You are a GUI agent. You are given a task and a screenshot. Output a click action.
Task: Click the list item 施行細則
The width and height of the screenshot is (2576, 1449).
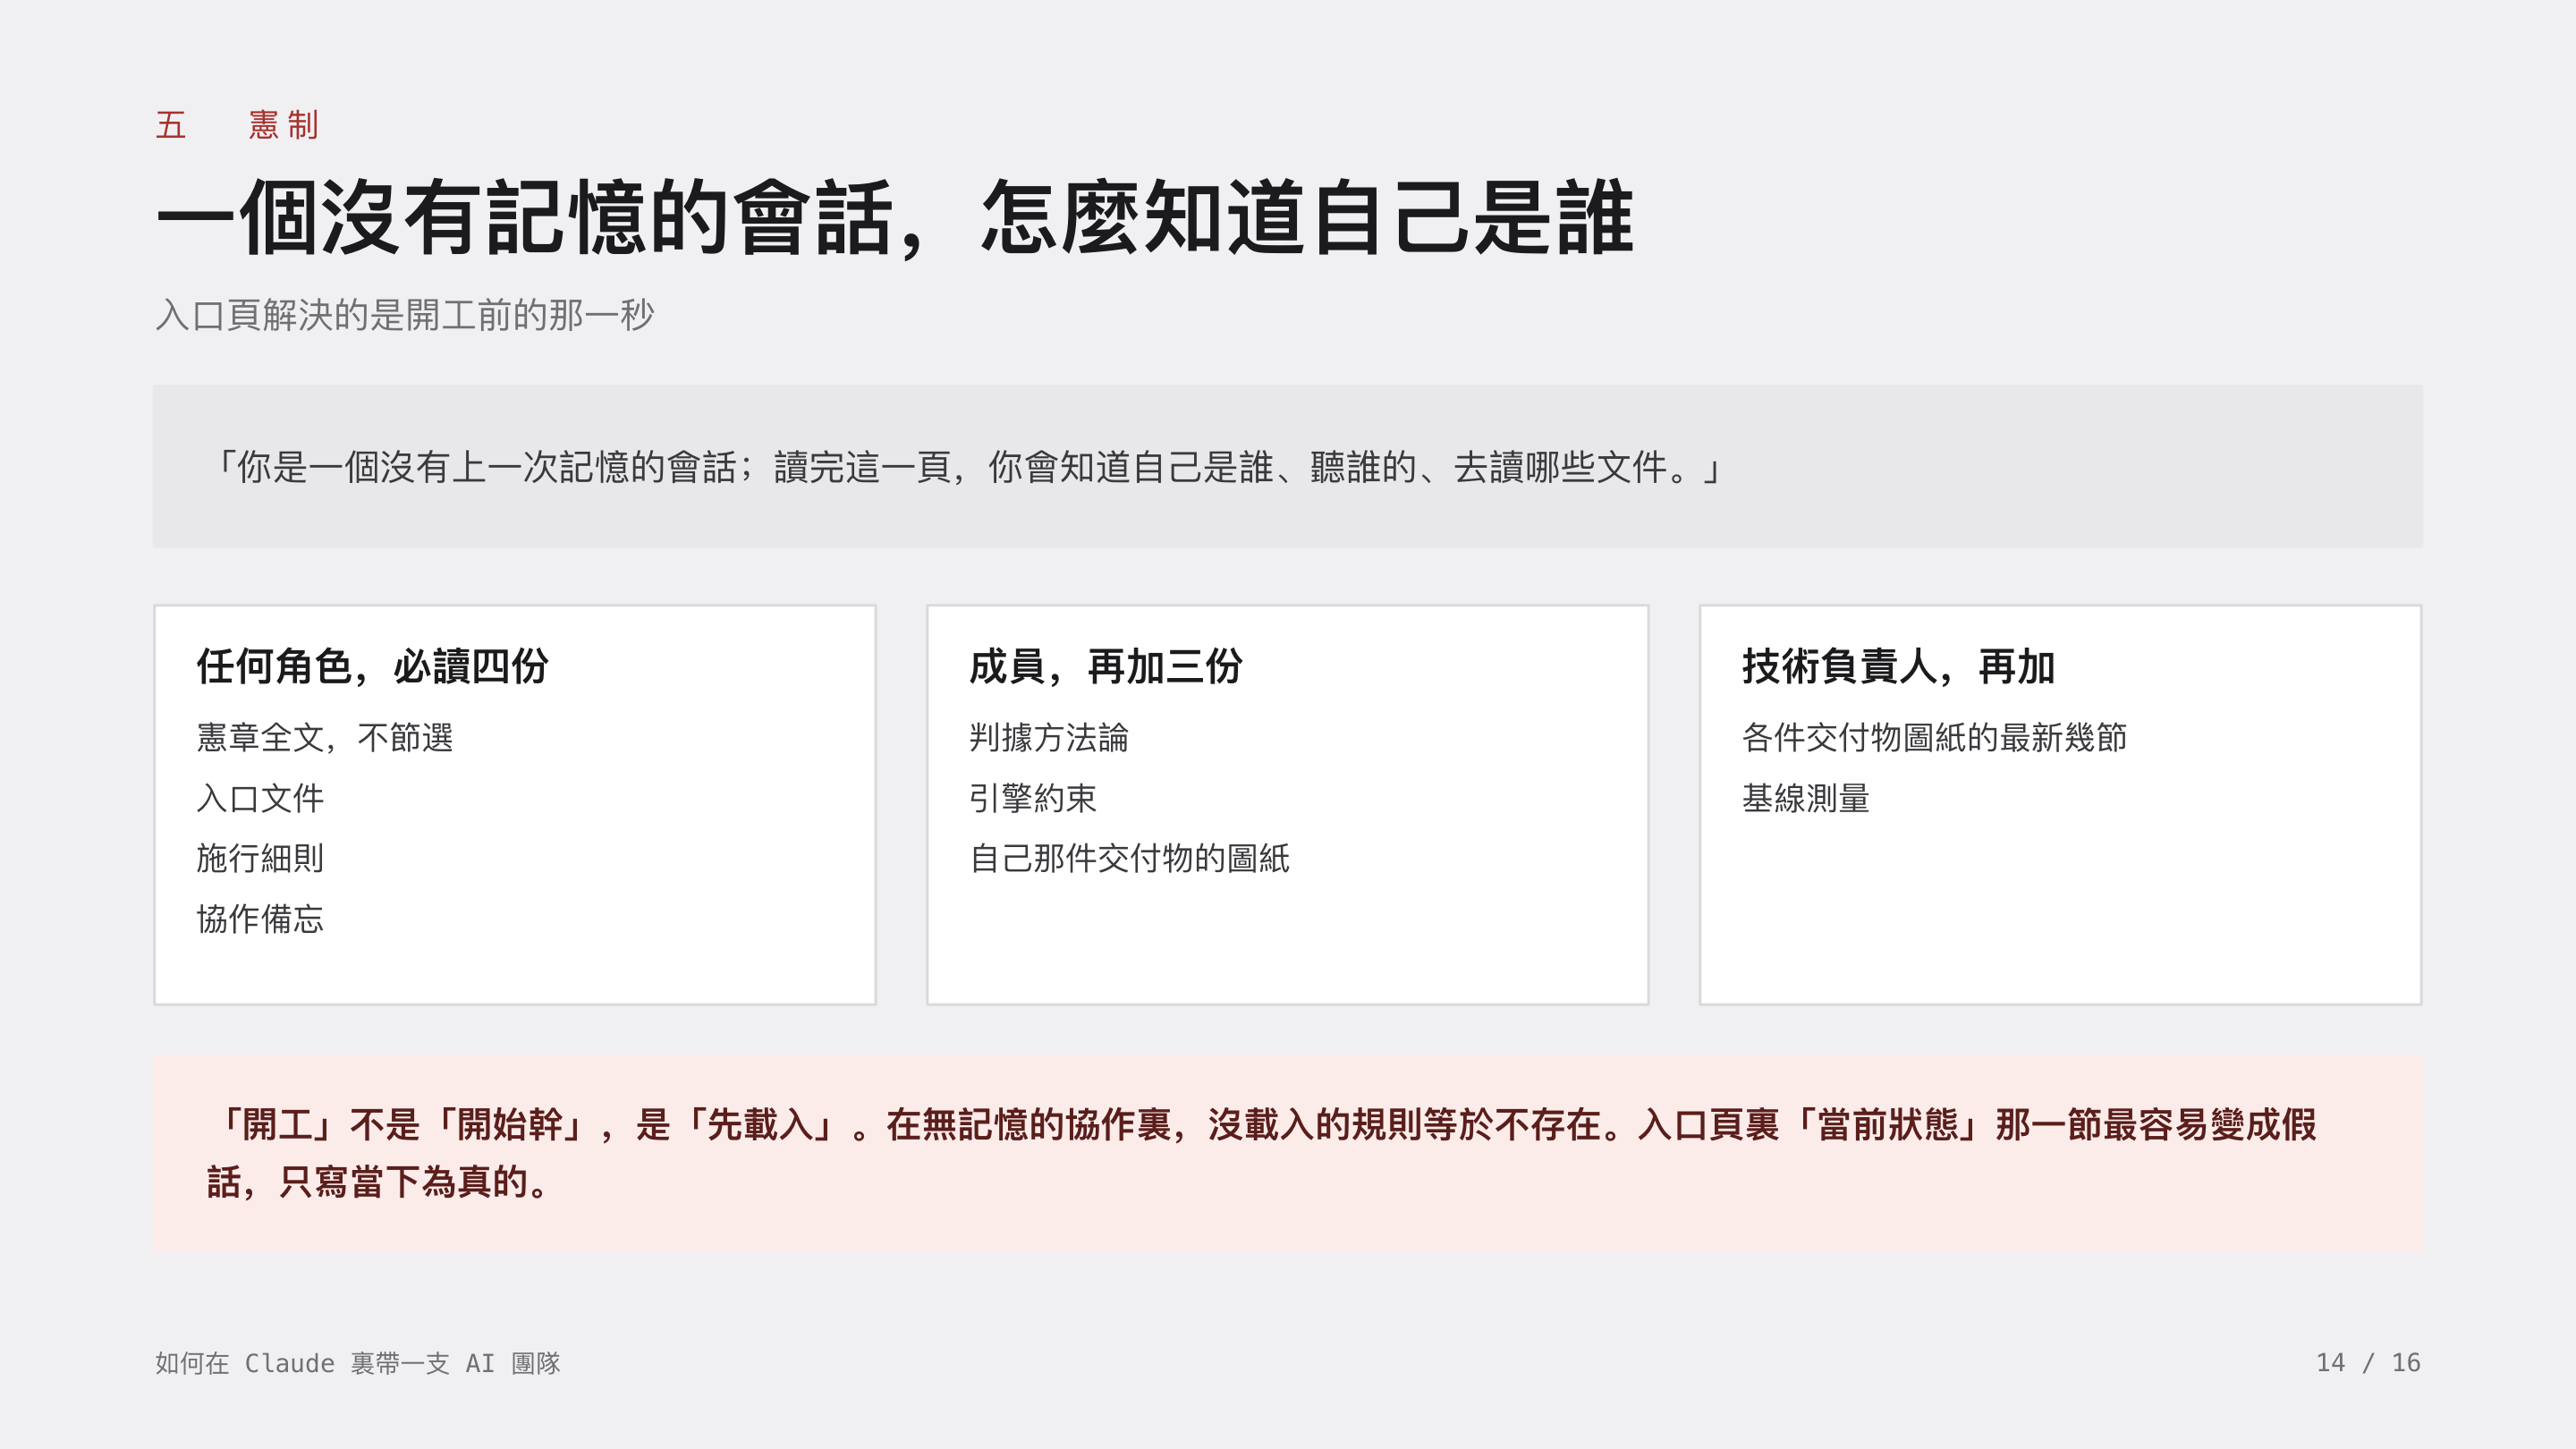pos(260,858)
